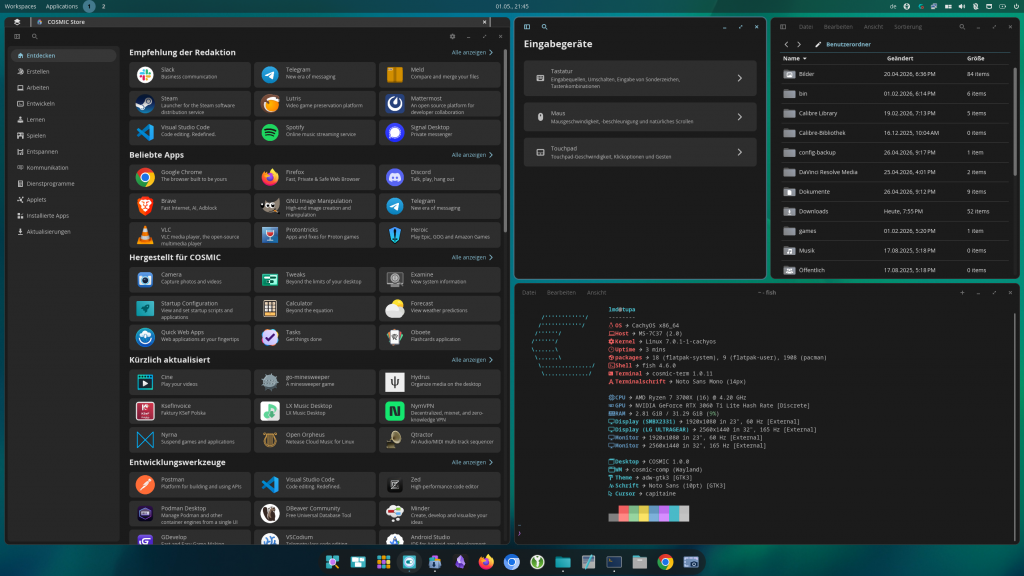The width and height of the screenshot is (1024, 576).
Task: Select the Calculator app card
Action: click(314, 308)
